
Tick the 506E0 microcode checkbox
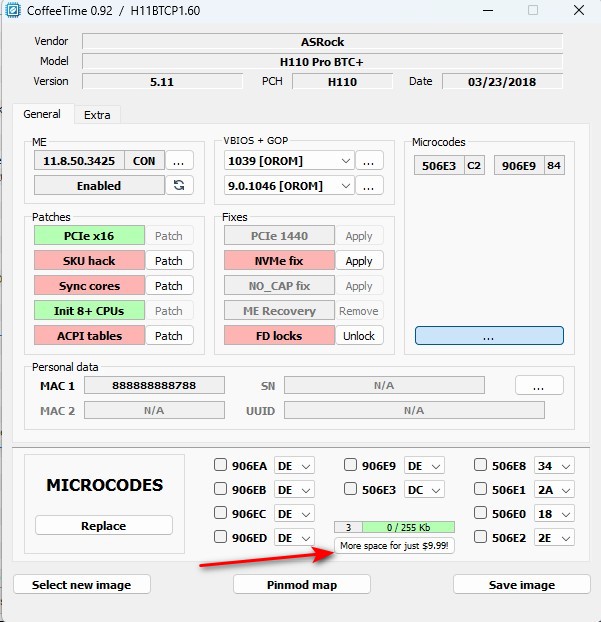click(x=480, y=513)
